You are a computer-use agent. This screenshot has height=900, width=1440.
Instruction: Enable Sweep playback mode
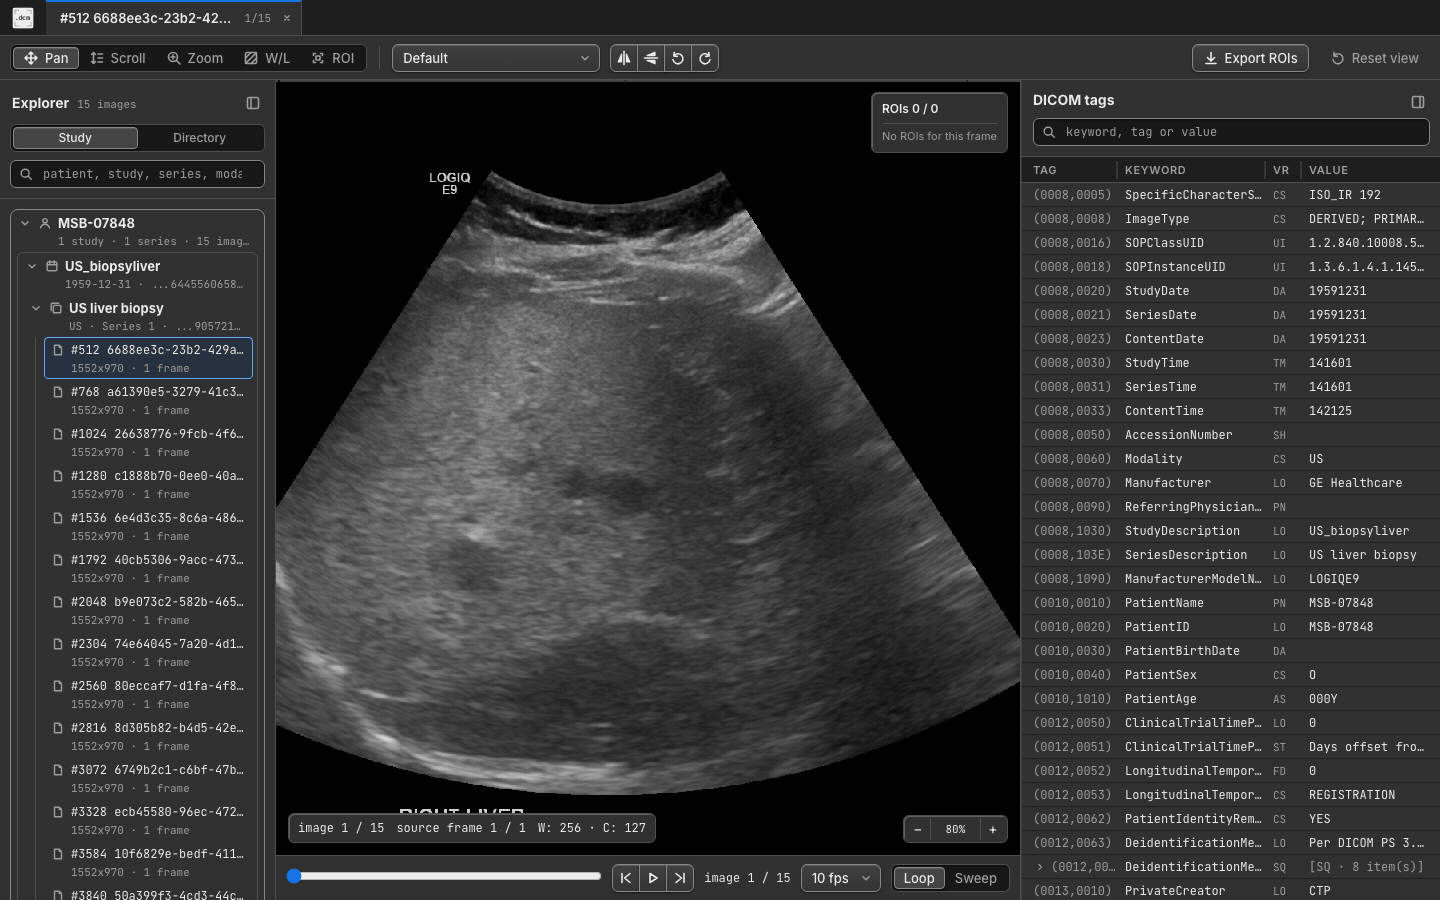pyautogui.click(x=976, y=878)
